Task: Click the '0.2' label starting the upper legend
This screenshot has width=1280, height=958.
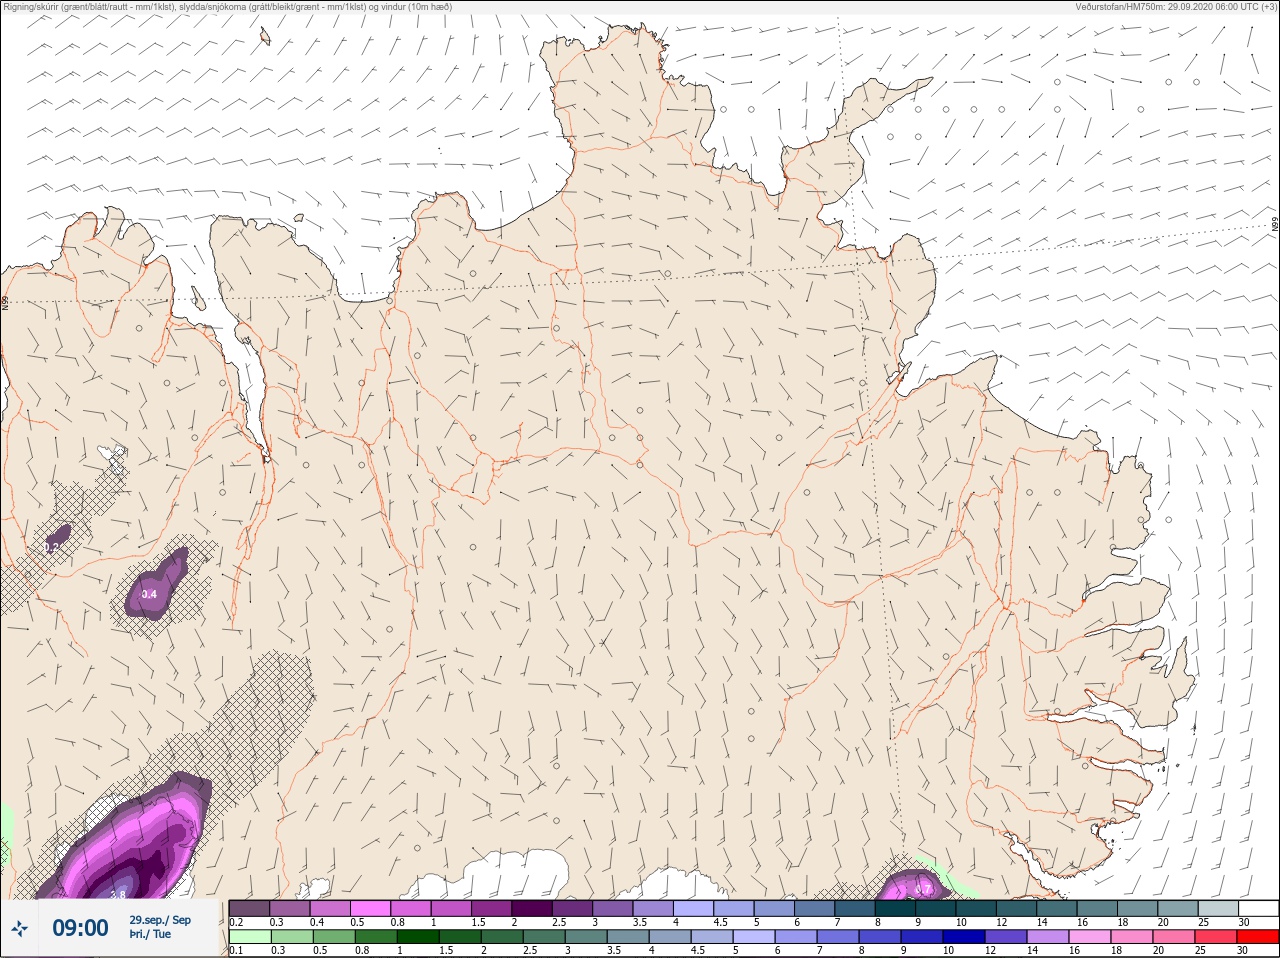Action: tap(236, 922)
